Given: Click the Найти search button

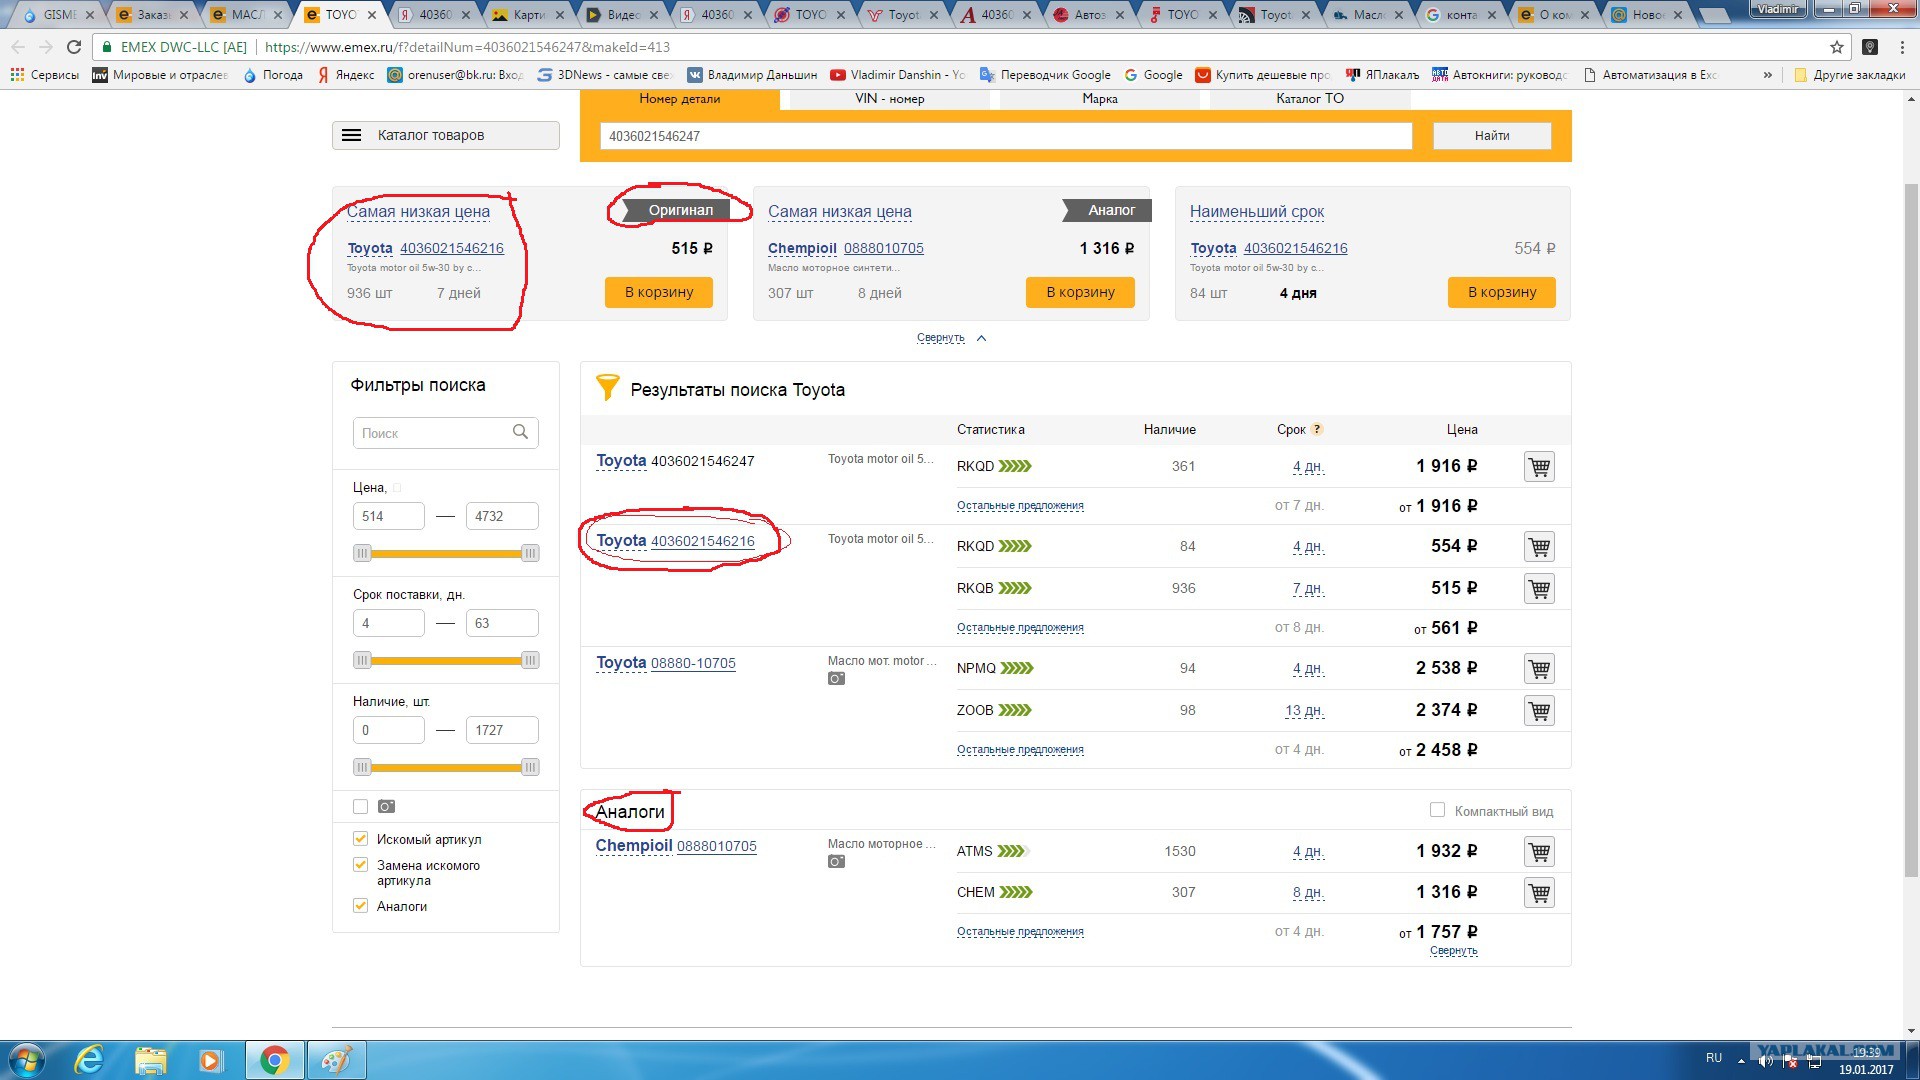Looking at the screenshot, I should click(x=1492, y=136).
